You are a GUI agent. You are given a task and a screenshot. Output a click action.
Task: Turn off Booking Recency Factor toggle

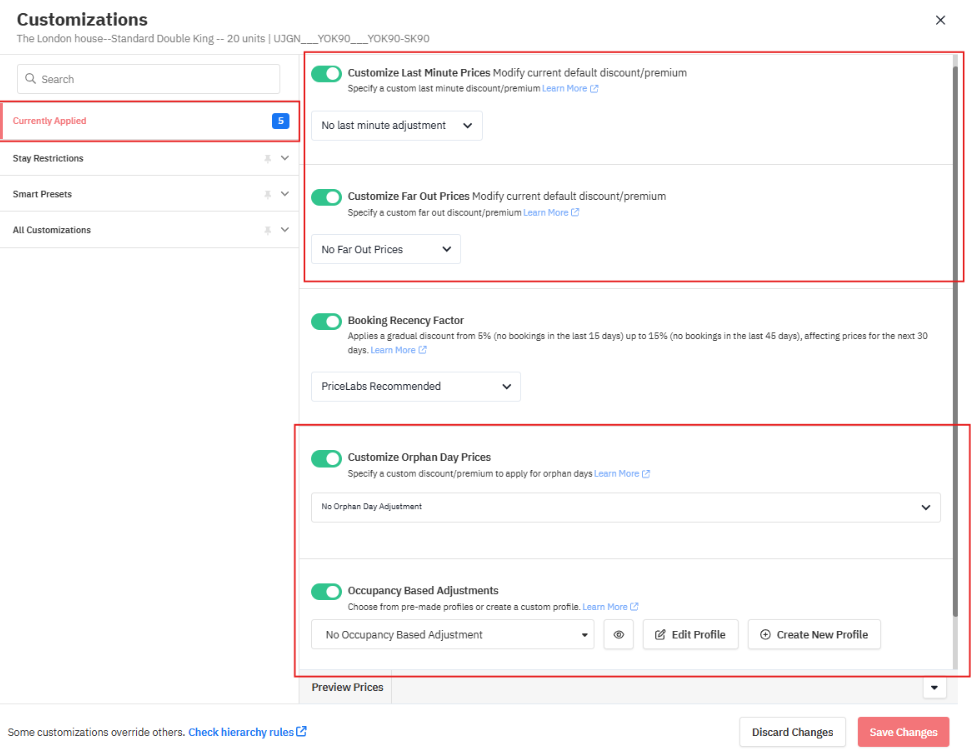tap(326, 321)
